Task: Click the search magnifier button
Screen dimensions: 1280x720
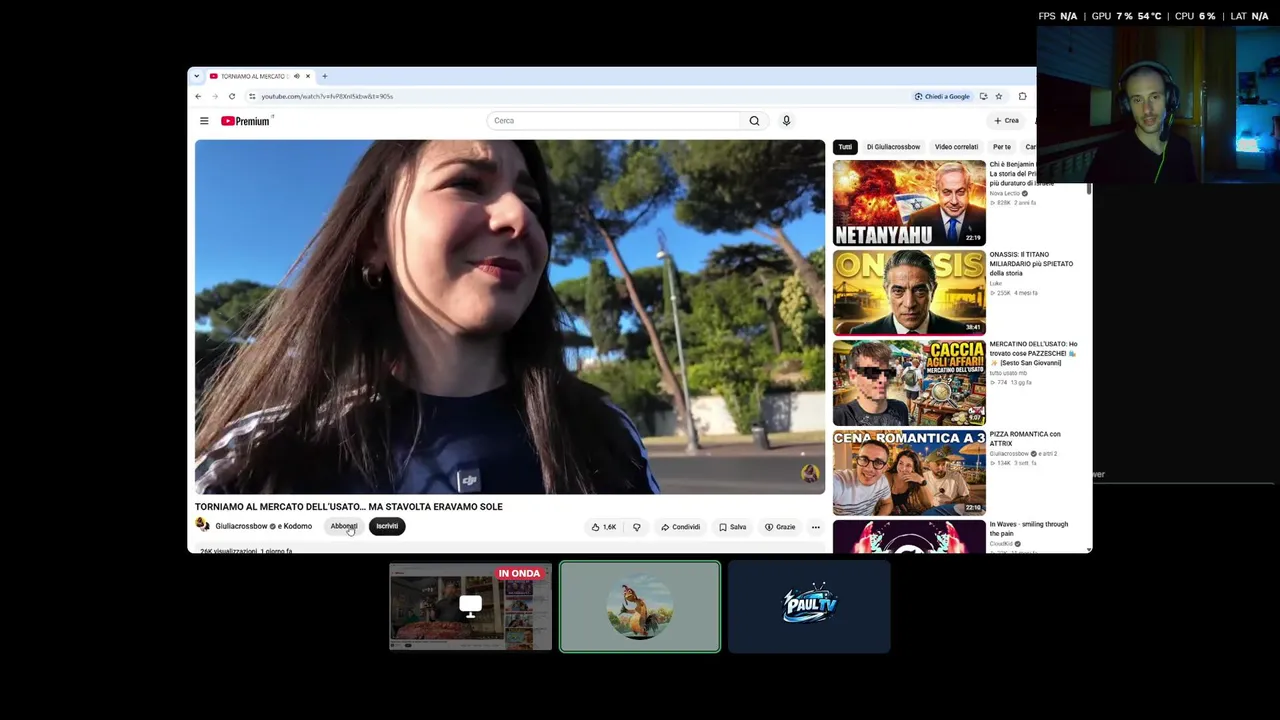Action: point(754,121)
